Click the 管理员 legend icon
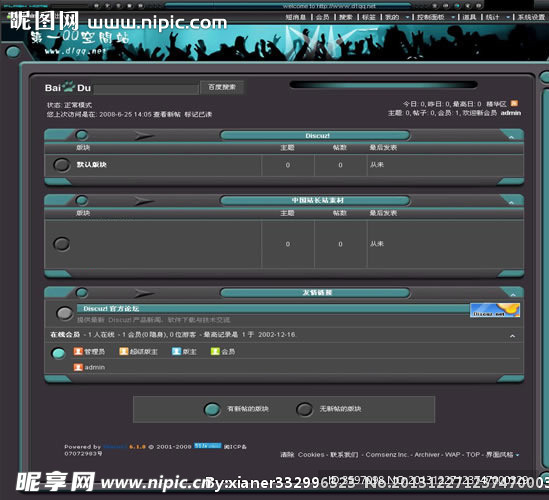Screen dimensions: 549x500 pyautogui.click(x=78, y=351)
